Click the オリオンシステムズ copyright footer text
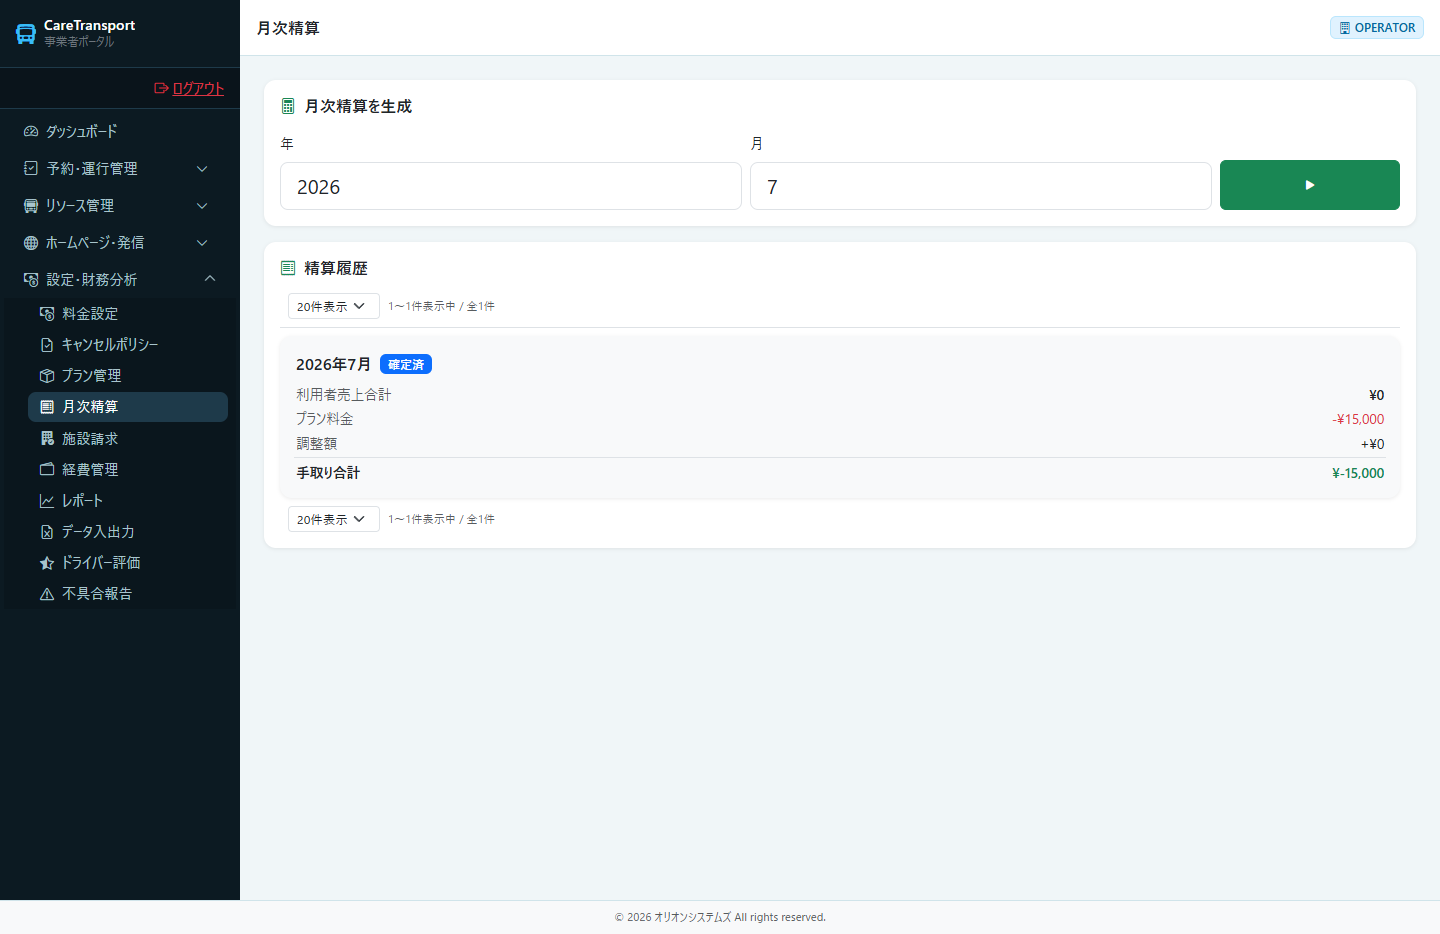Image resolution: width=1440 pixels, height=934 pixels. point(720,917)
